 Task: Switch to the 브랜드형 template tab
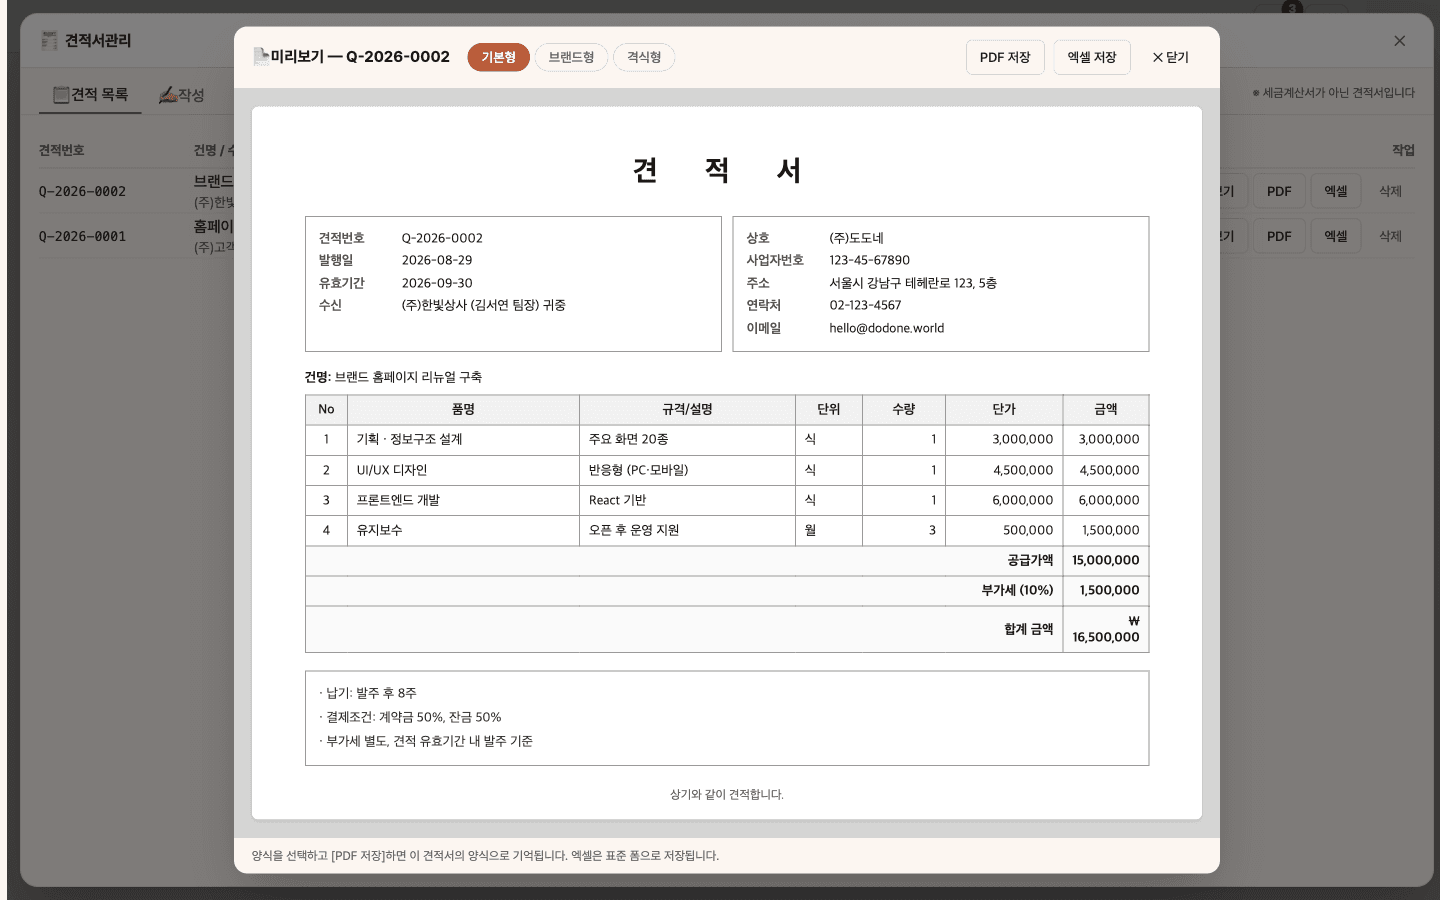(571, 57)
